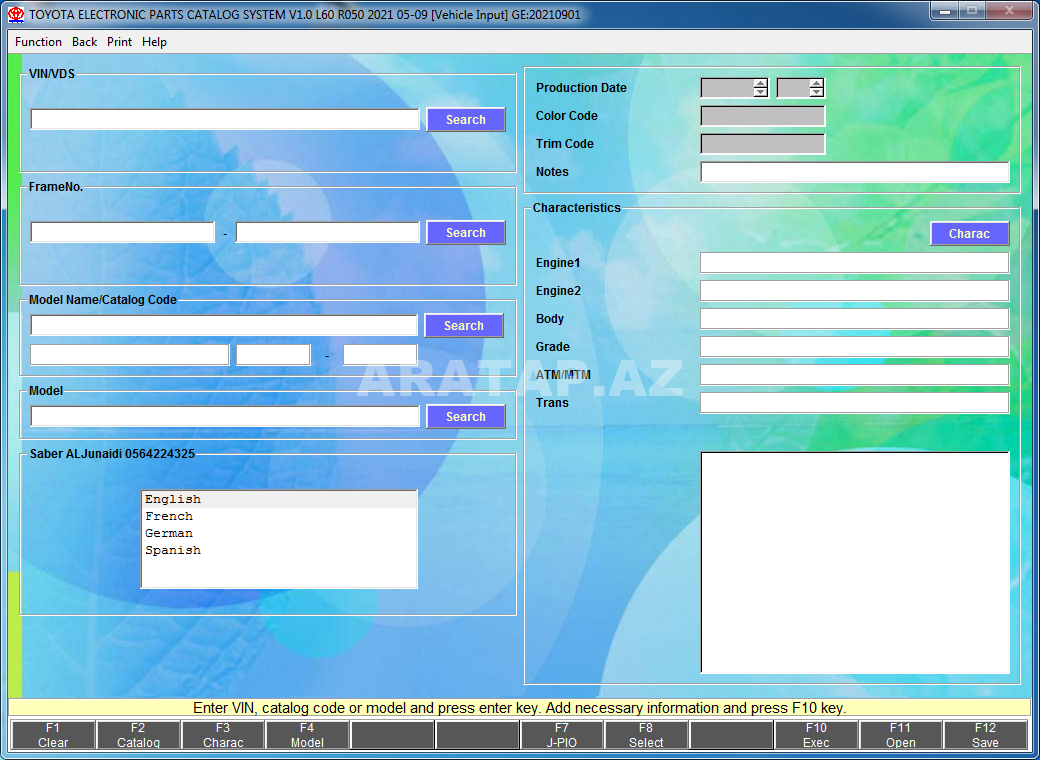This screenshot has width=1040, height=760.
Task: Click the Model Name/Catalog Code input field
Action: pos(224,325)
